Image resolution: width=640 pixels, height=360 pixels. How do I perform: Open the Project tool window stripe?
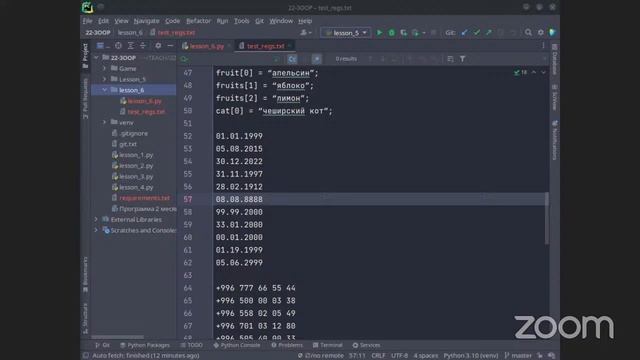[85, 56]
